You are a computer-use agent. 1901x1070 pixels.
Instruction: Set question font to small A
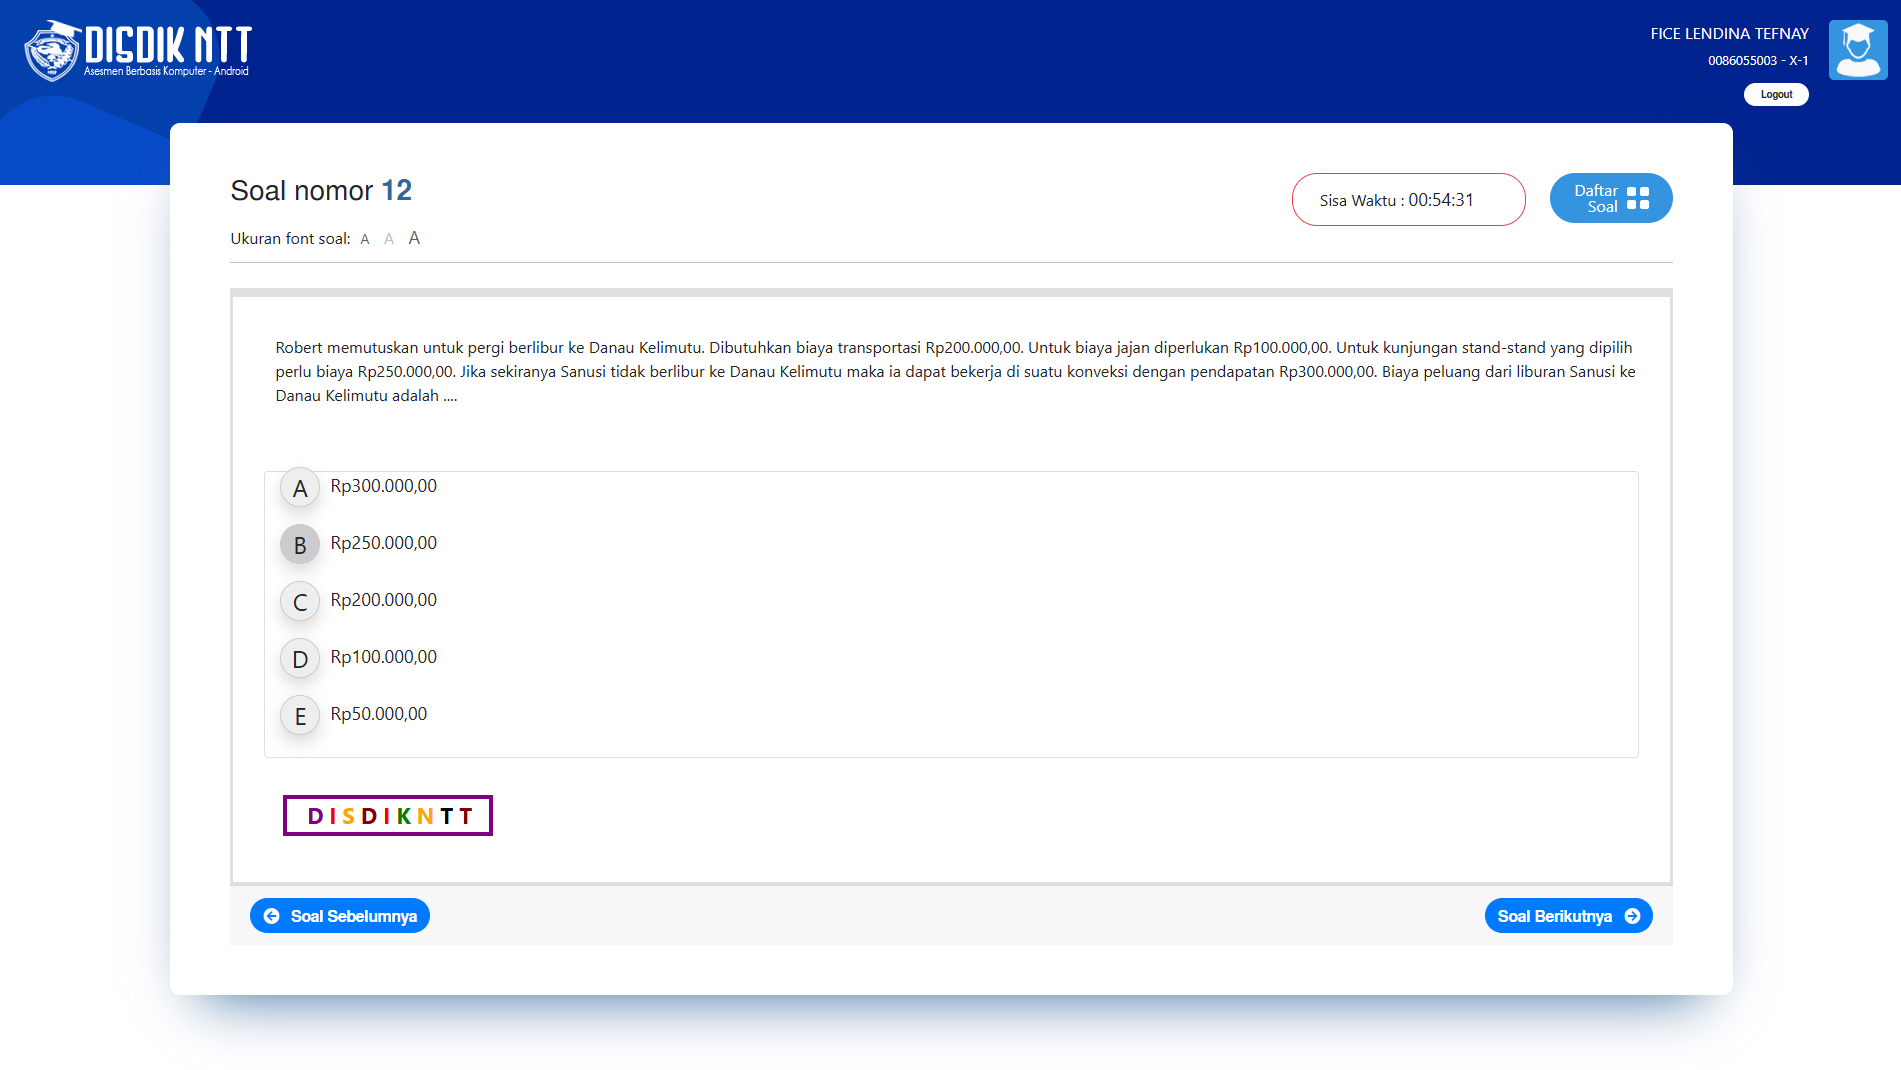point(365,239)
